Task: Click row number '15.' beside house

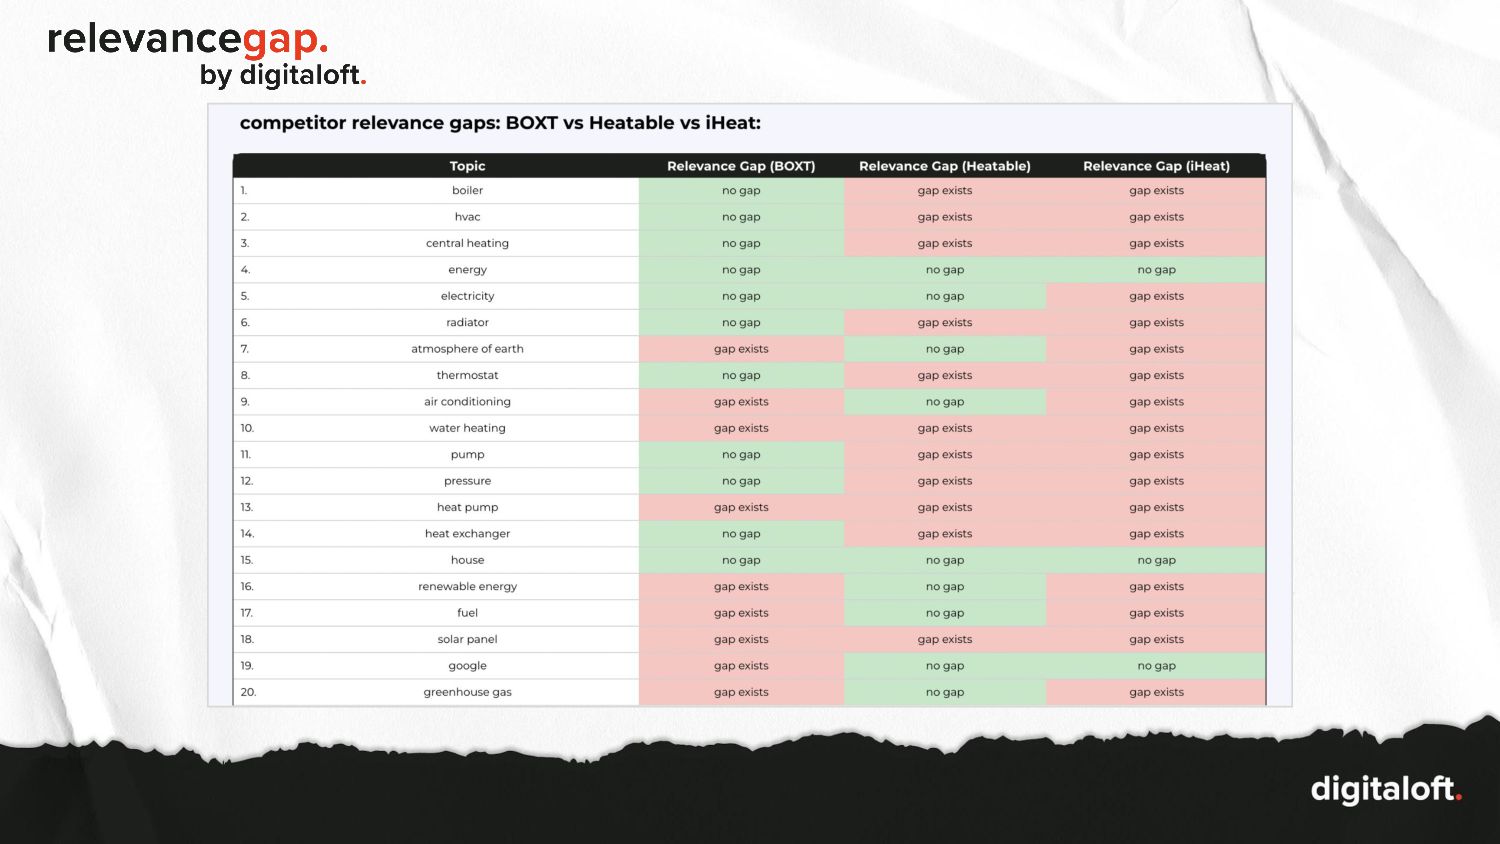Action: point(247,560)
